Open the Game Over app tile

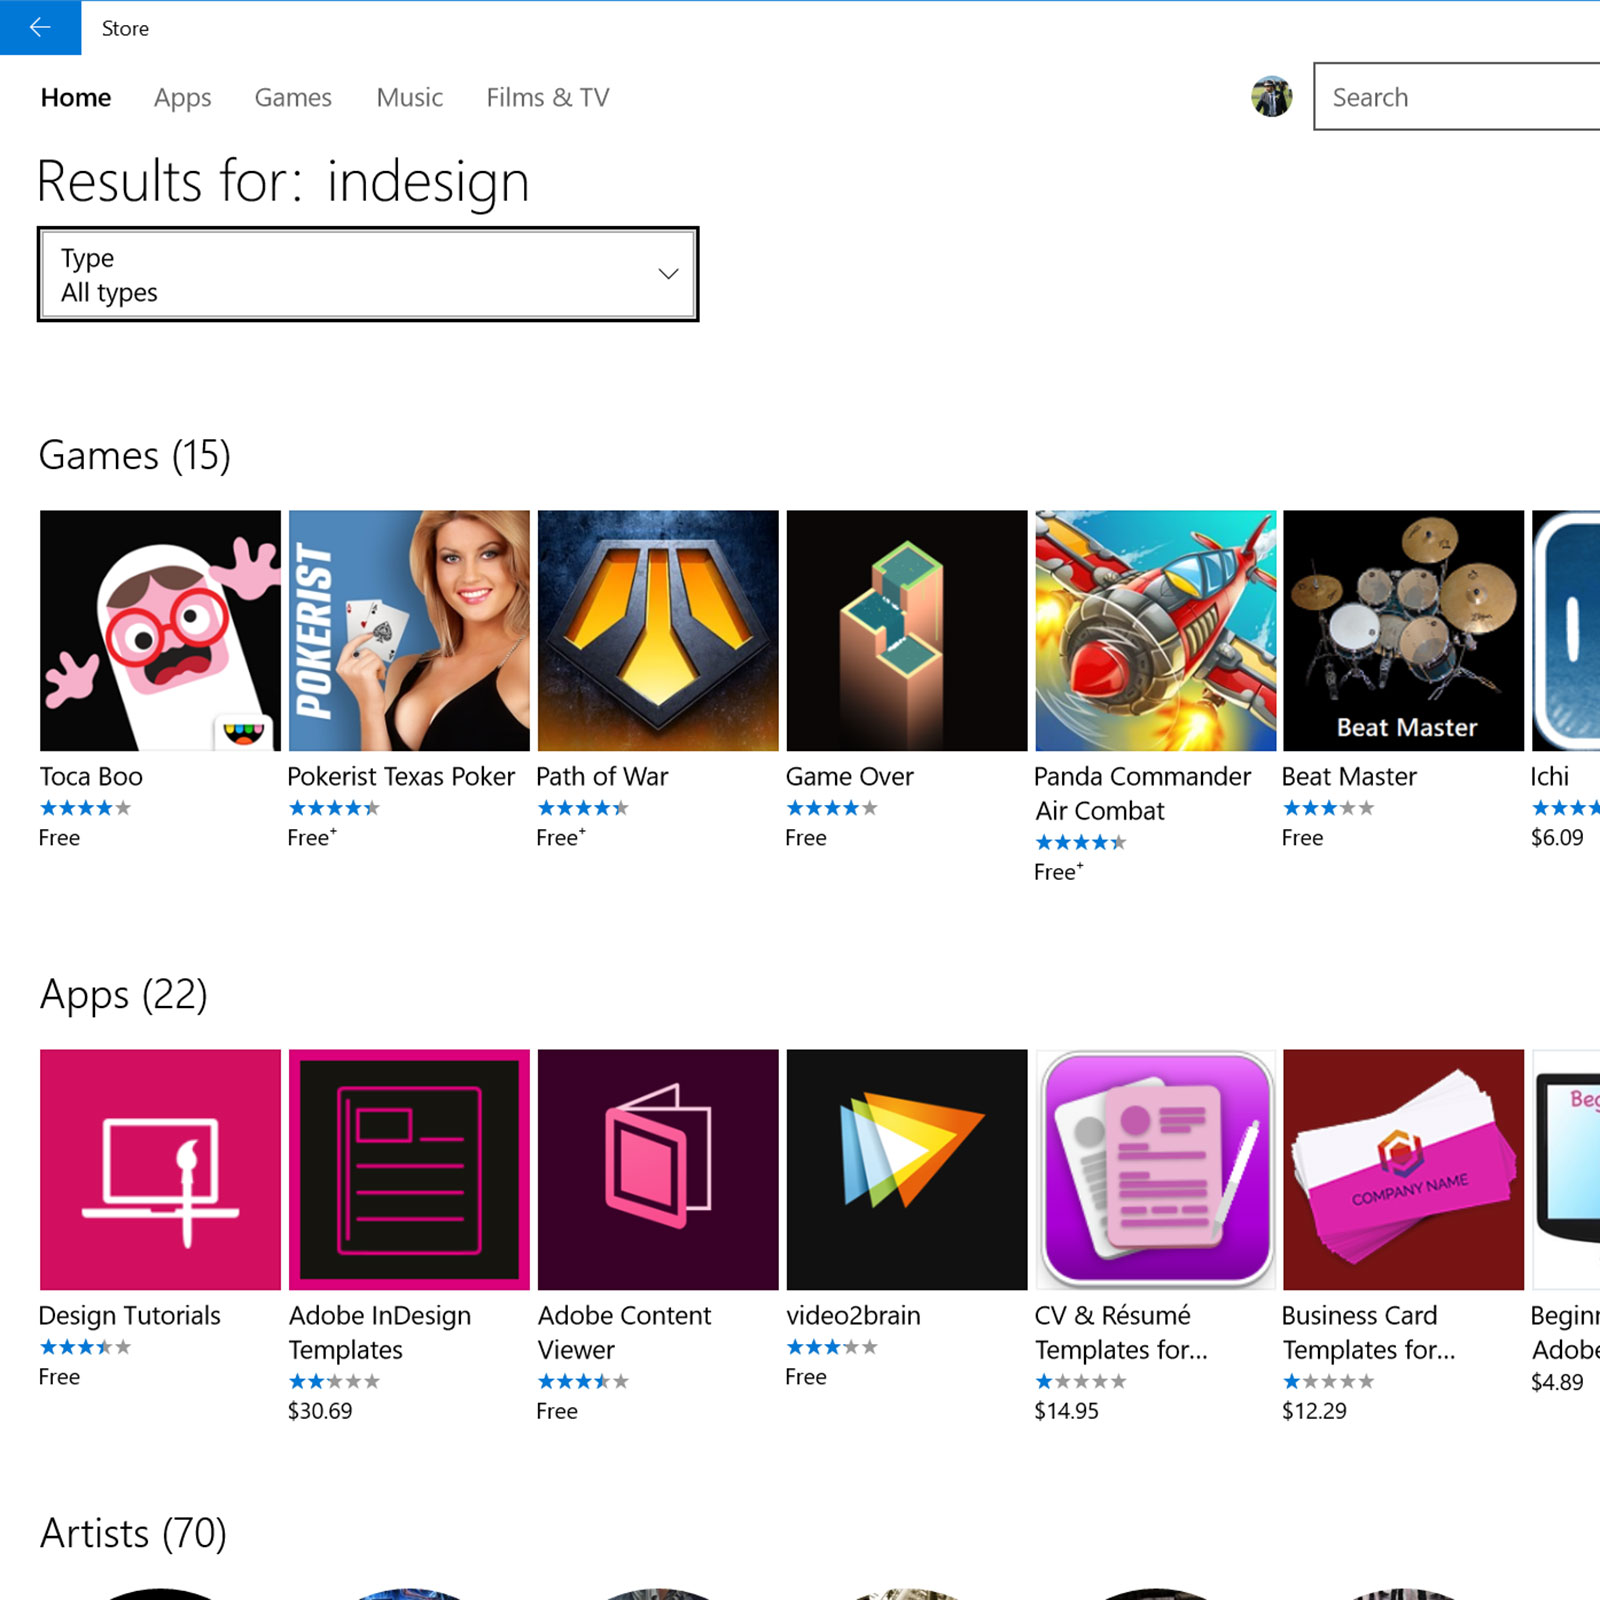pyautogui.click(x=906, y=630)
